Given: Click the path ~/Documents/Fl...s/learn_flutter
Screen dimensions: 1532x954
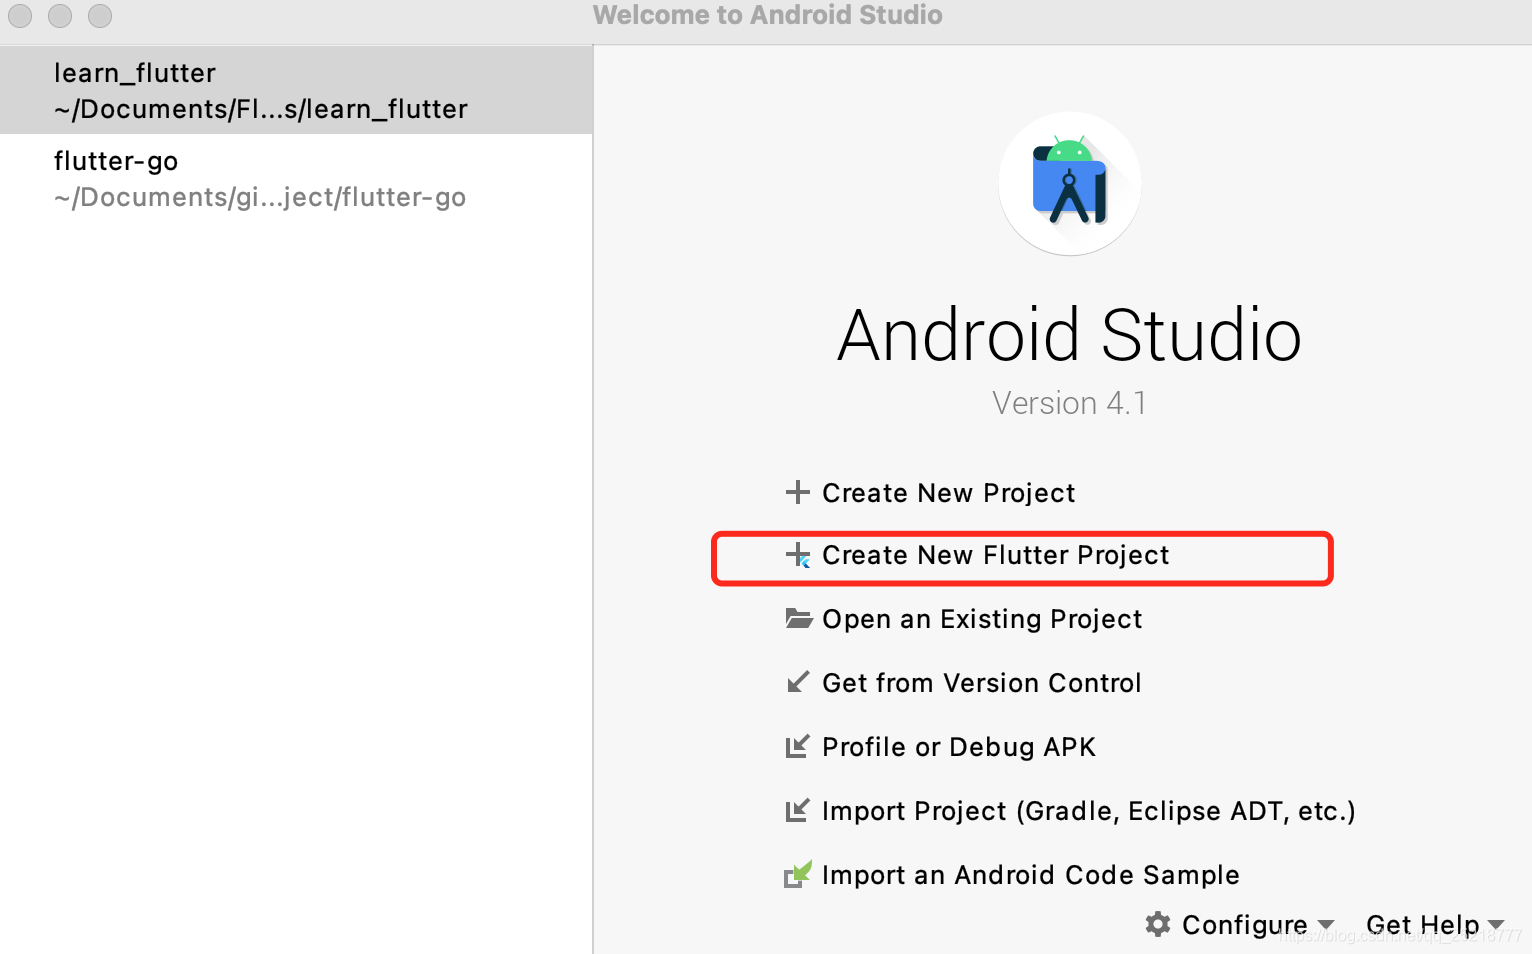Looking at the screenshot, I should pyautogui.click(x=261, y=109).
